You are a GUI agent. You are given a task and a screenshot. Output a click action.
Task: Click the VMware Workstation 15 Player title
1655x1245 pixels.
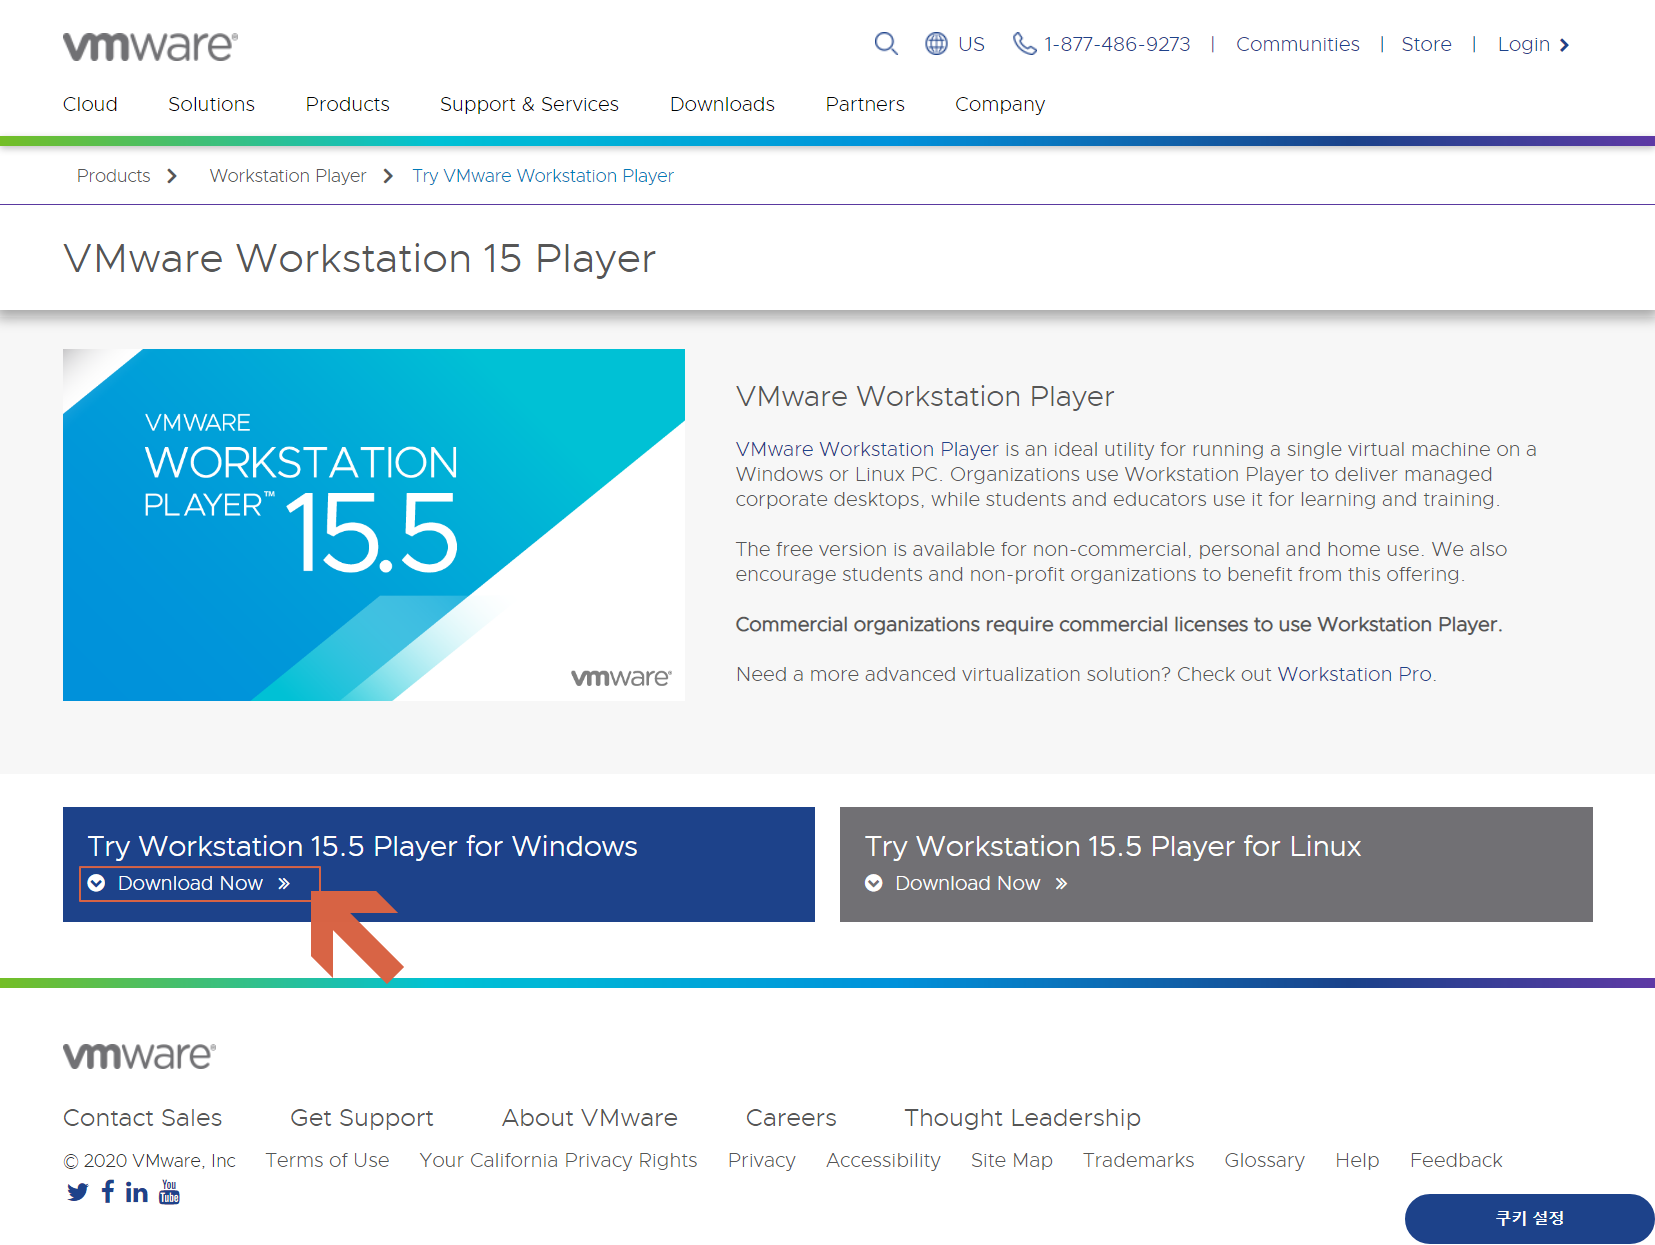click(359, 259)
